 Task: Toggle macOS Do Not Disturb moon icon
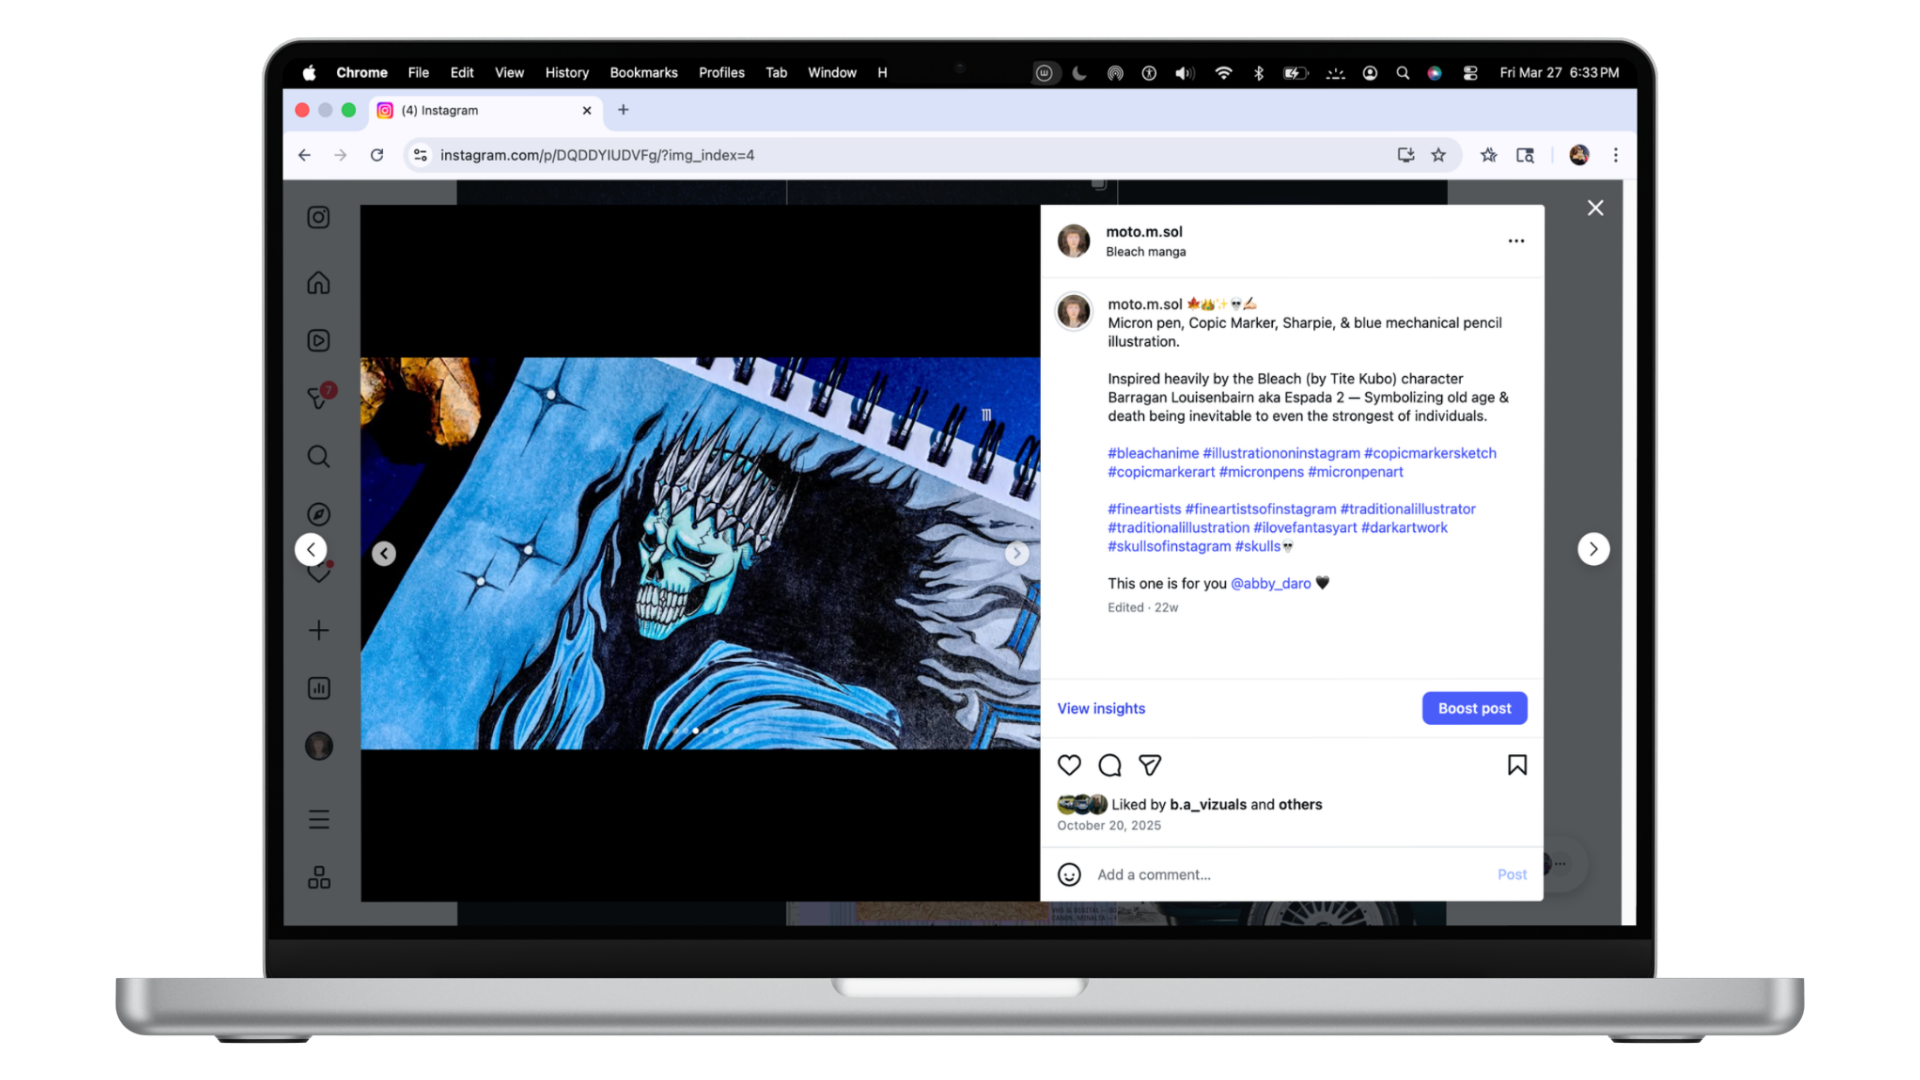click(1079, 73)
